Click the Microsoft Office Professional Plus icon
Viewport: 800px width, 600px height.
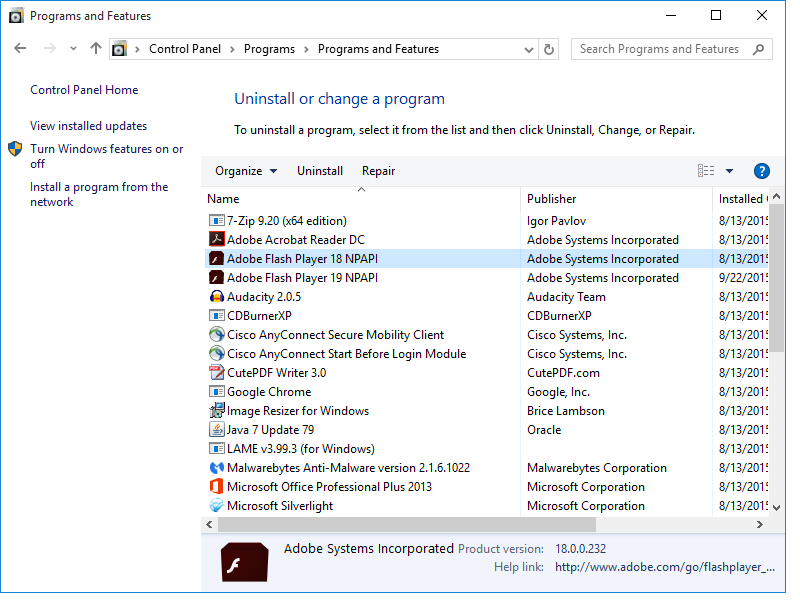click(x=217, y=487)
